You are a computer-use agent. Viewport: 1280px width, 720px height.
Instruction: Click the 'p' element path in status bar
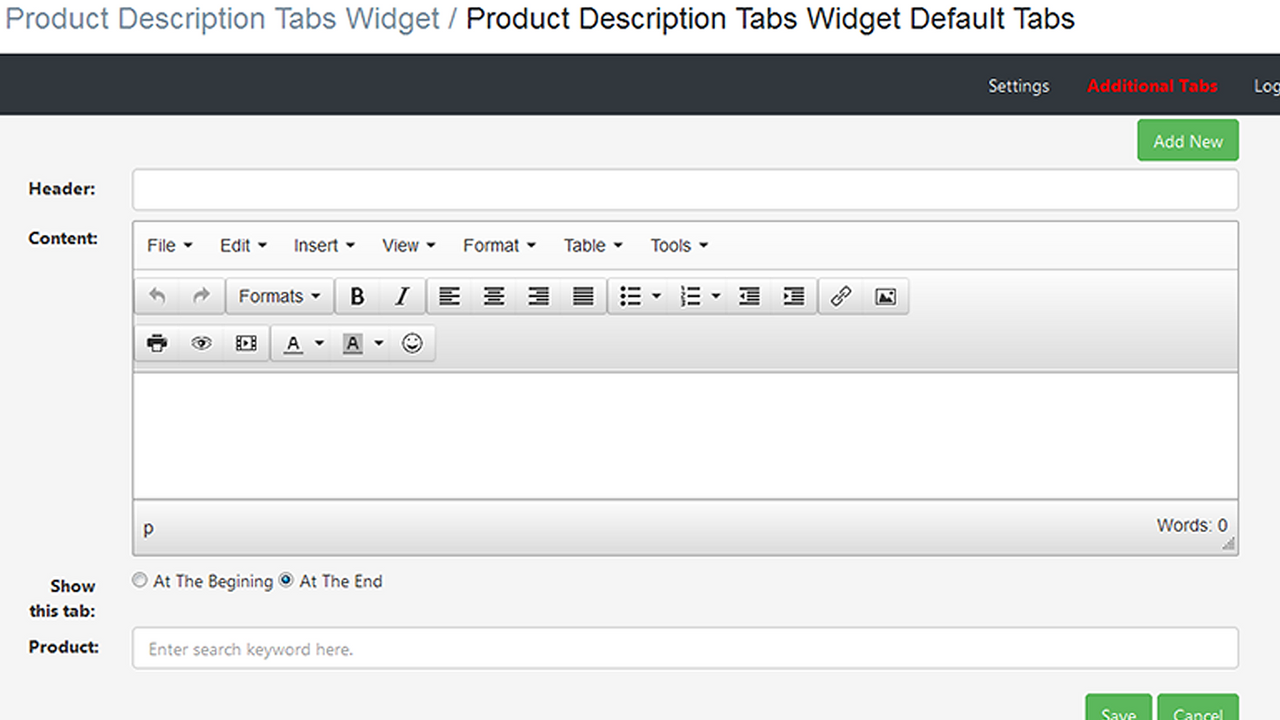tap(148, 528)
